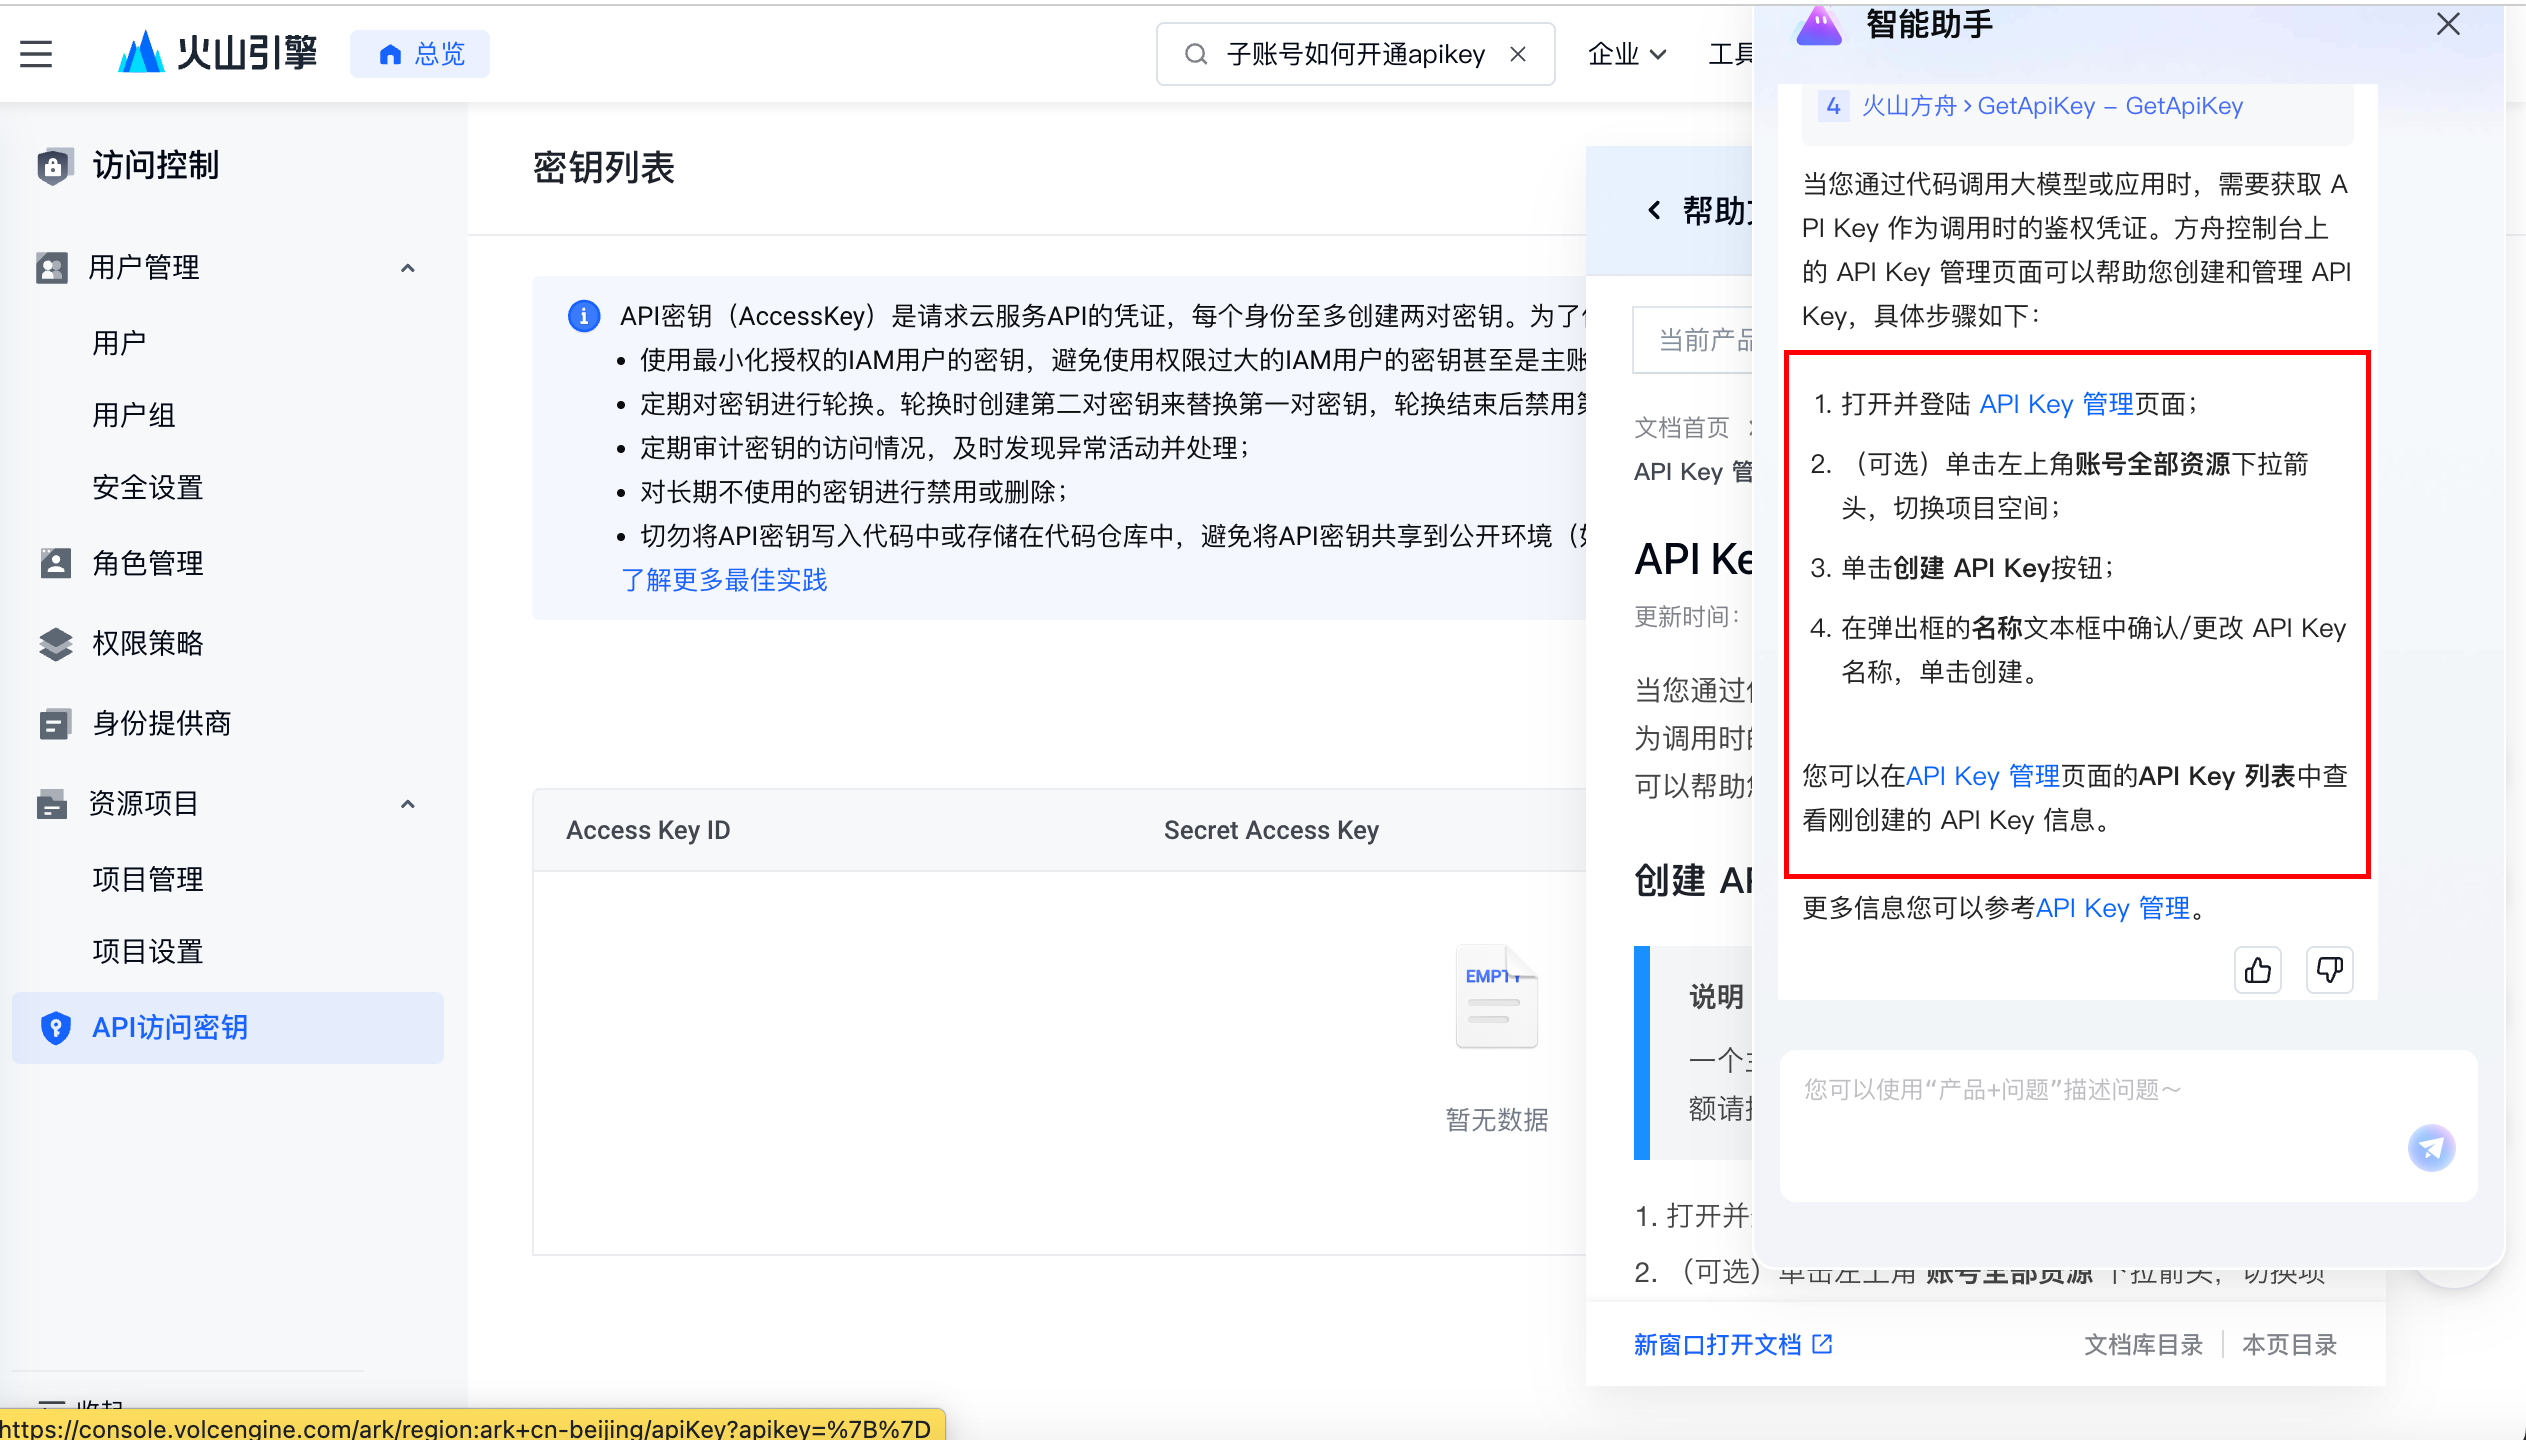Give thumbs down to the assistant answer
The width and height of the screenshot is (2526, 1440).
pos(2329,969)
